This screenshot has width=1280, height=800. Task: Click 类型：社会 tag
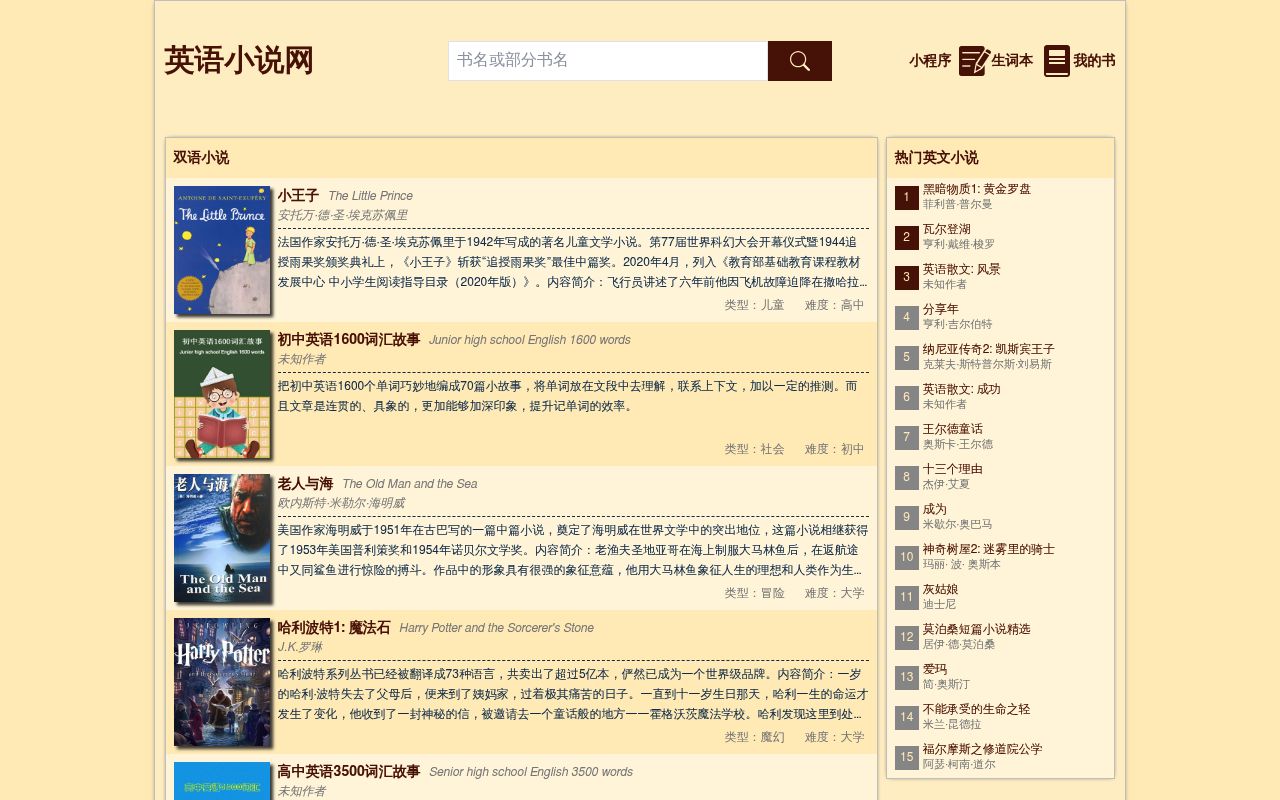[754, 449]
